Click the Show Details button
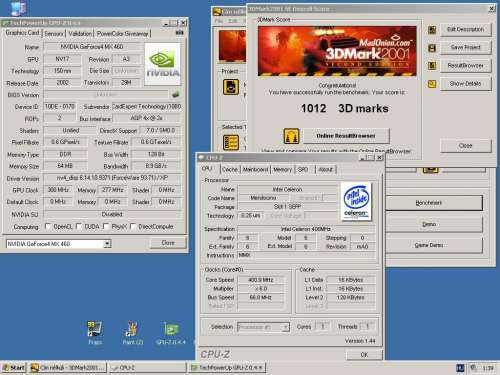Screen dimensions: 500x375 tap(465, 84)
